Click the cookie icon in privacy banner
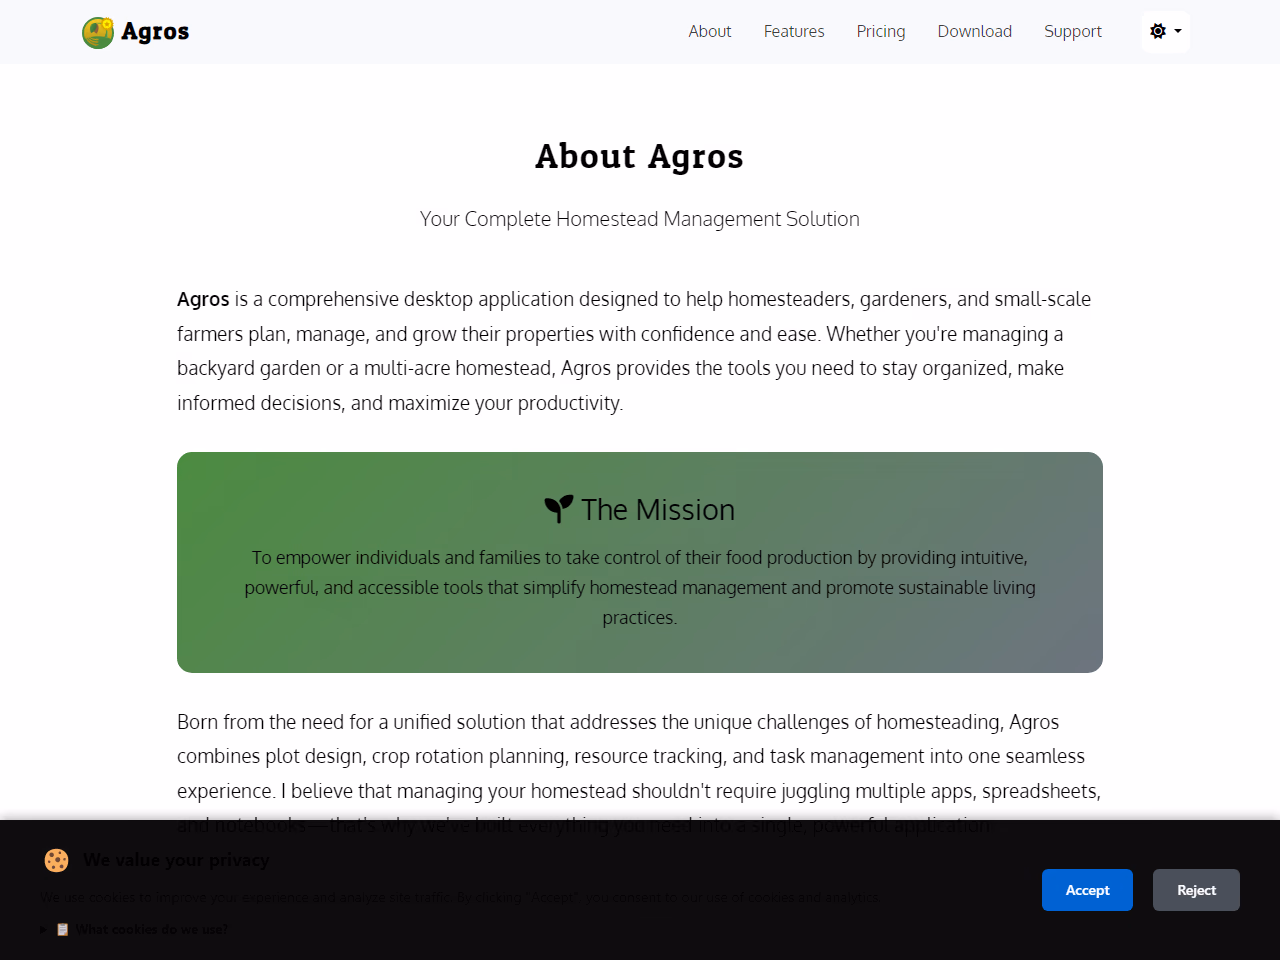 (x=56, y=860)
